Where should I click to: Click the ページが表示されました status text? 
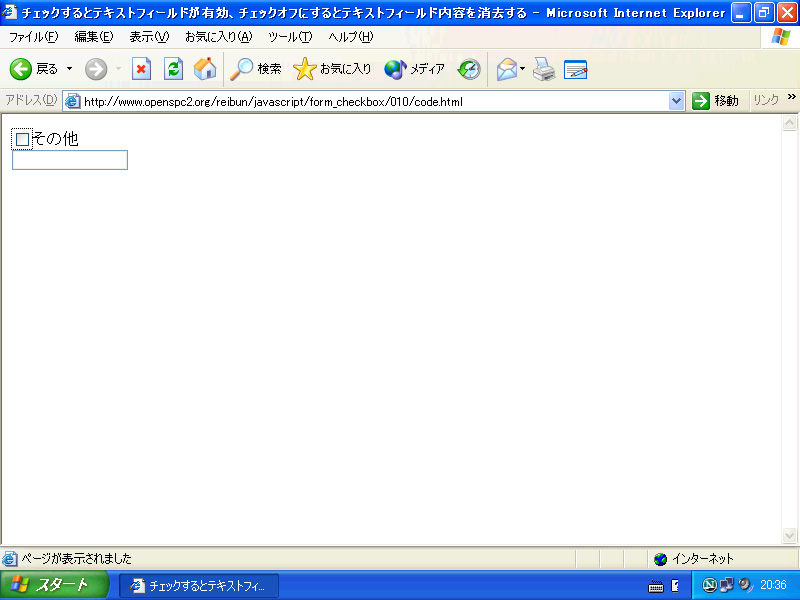[x=76, y=559]
